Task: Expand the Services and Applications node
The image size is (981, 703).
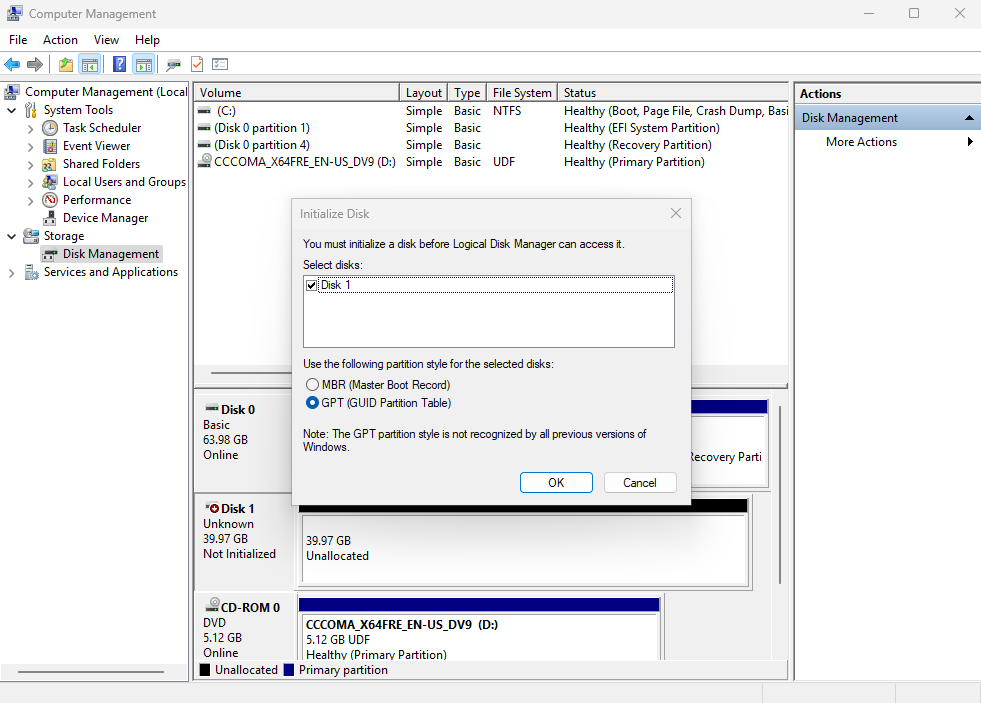Action: click(12, 272)
